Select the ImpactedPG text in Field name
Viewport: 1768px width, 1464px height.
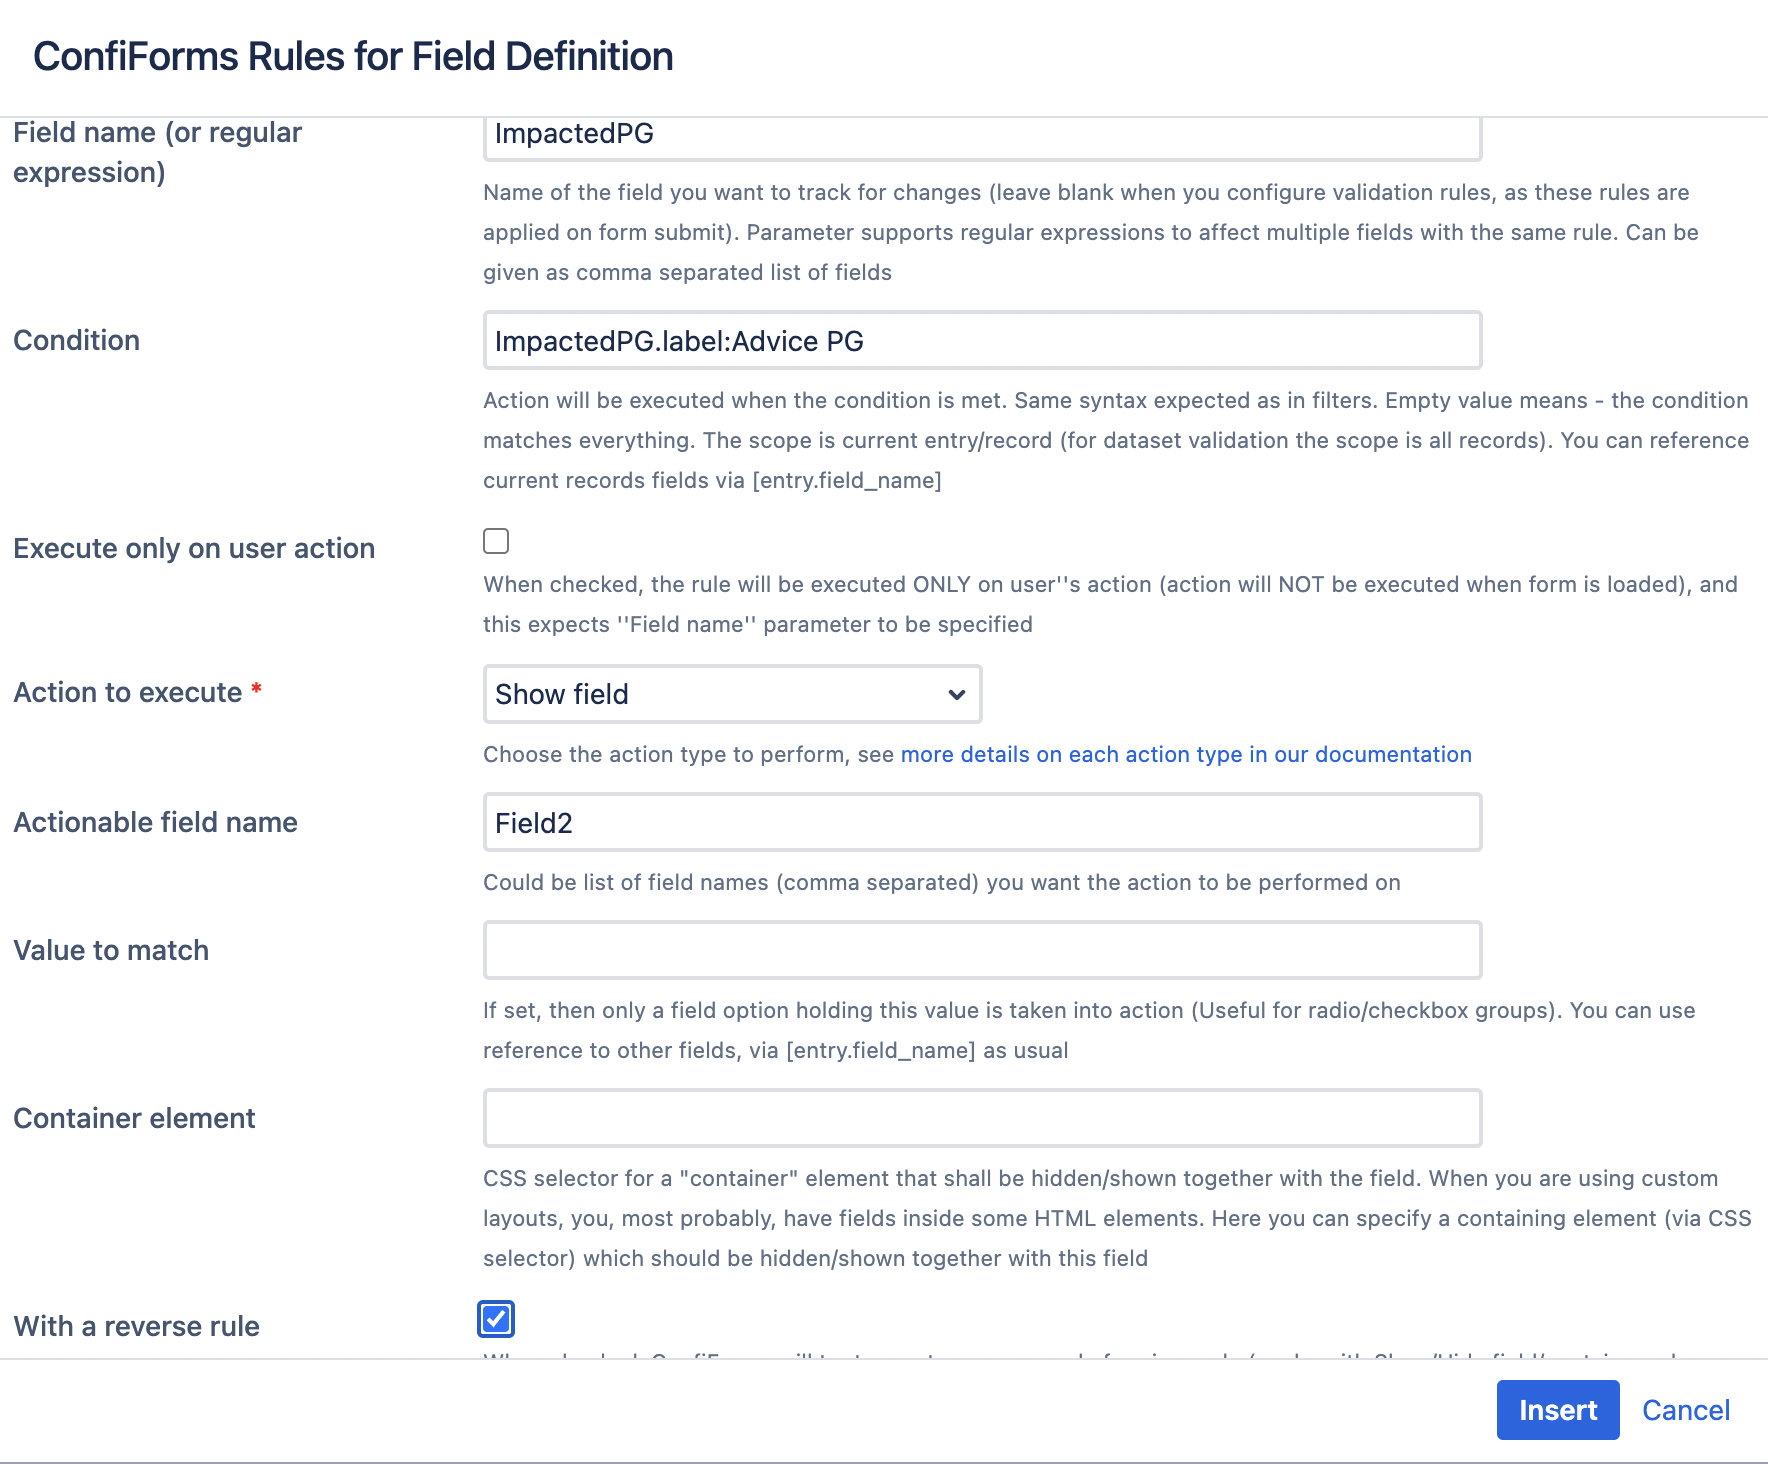coord(572,134)
